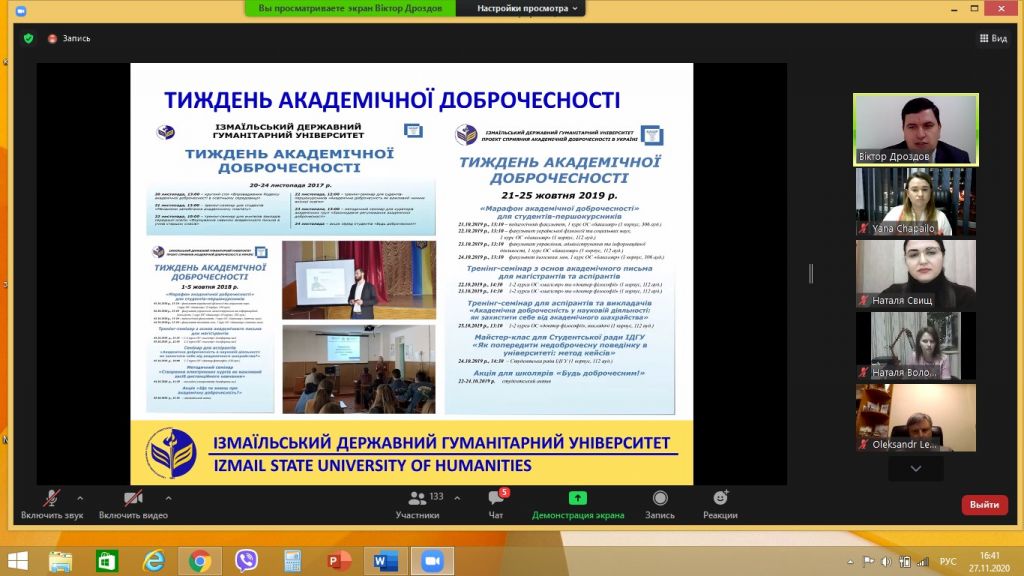
Task: Toggle the Запись record button
Action: point(660,504)
